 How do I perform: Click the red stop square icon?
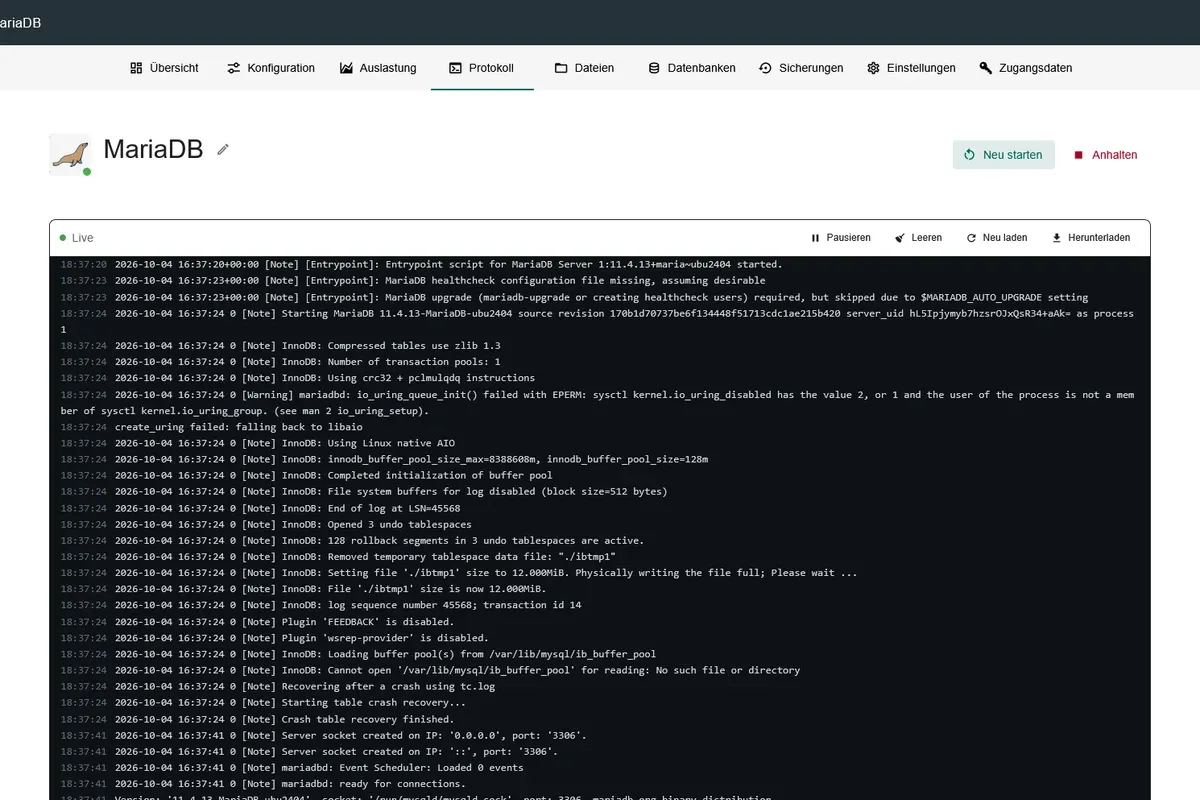pos(1079,155)
